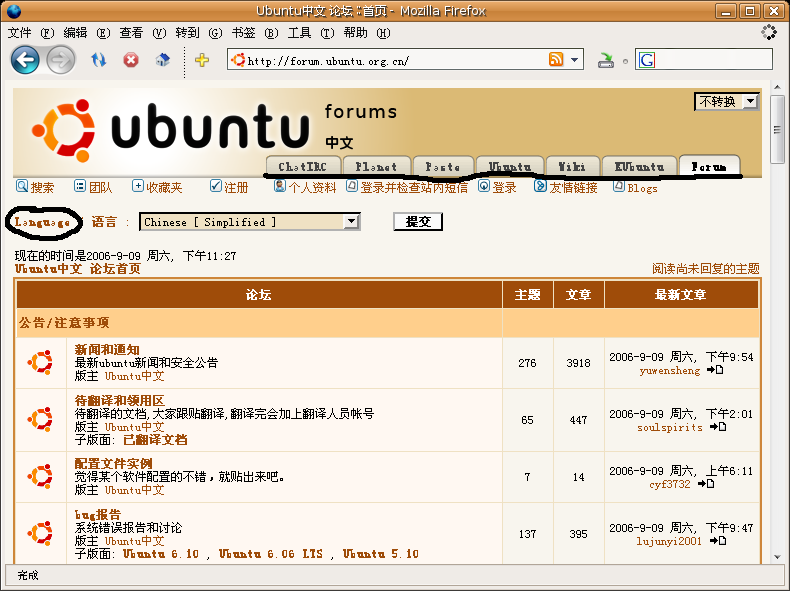Open the Chinese [ Simplified ] language dropdown
This screenshot has width=790, height=591.
coord(250,222)
